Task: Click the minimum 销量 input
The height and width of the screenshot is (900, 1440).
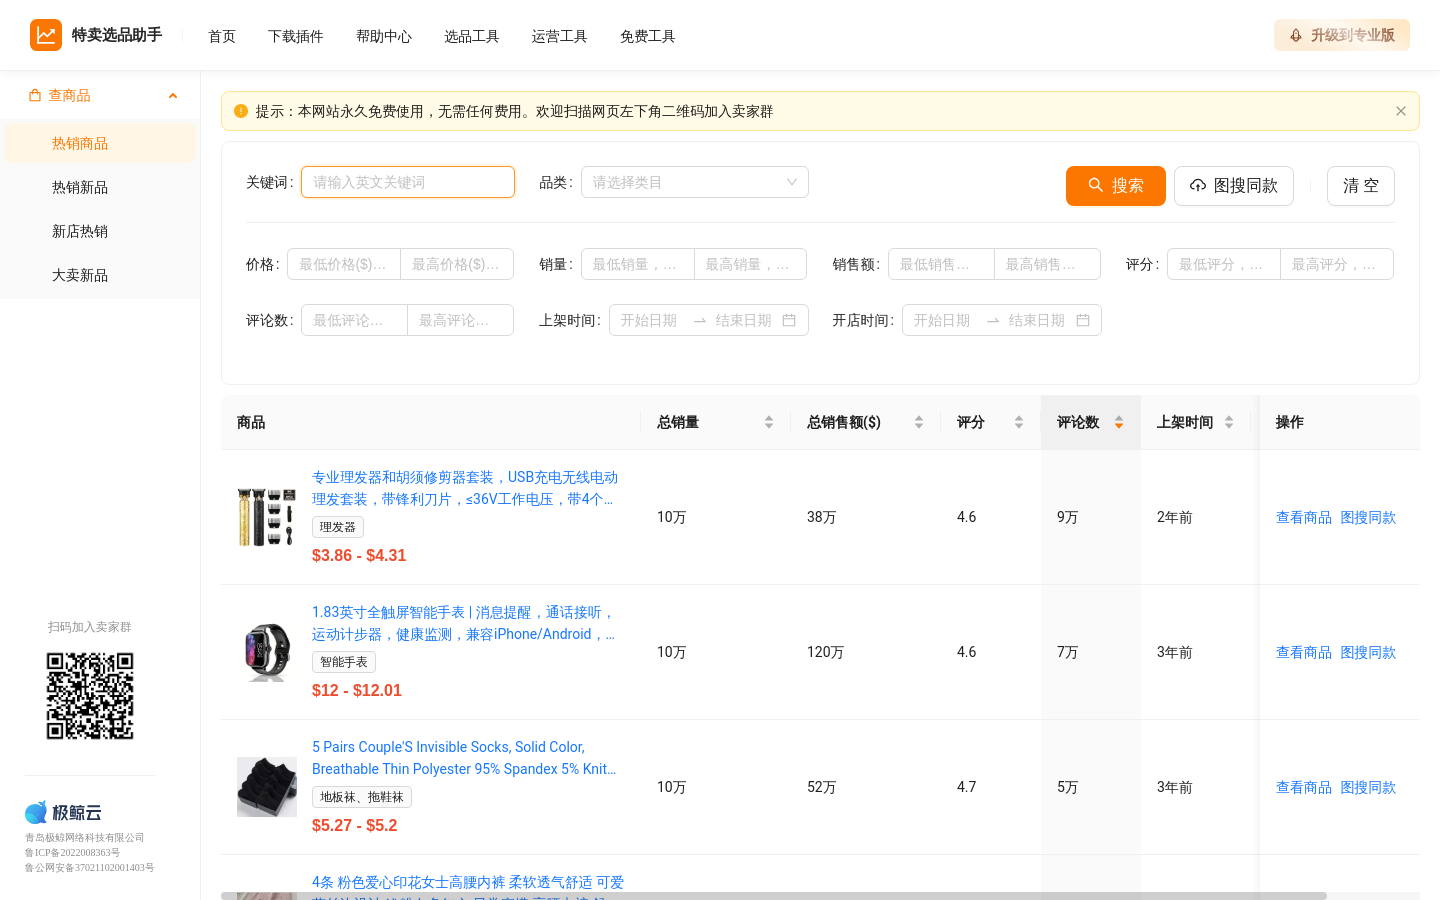Action: tap(638, 264)
